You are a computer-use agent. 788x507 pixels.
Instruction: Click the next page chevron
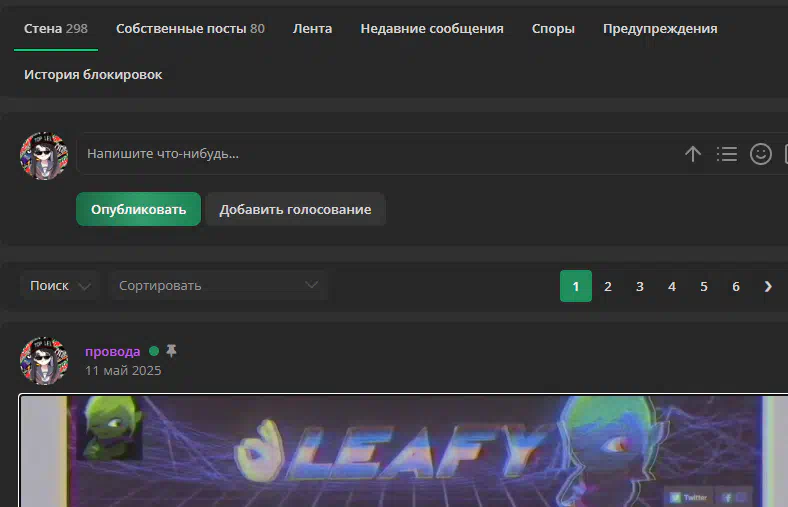768,286
